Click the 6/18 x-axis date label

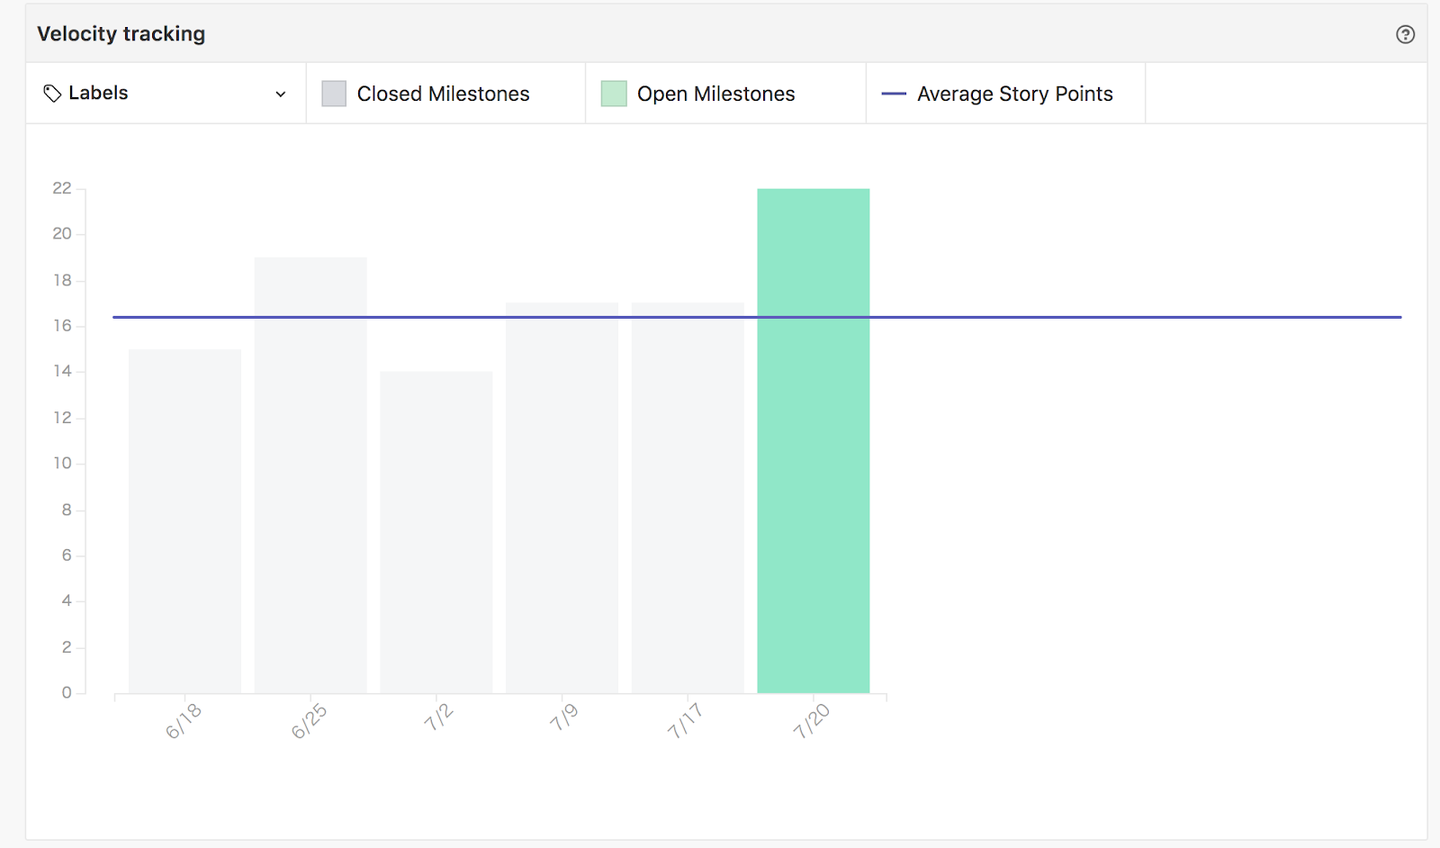(183, 721)
